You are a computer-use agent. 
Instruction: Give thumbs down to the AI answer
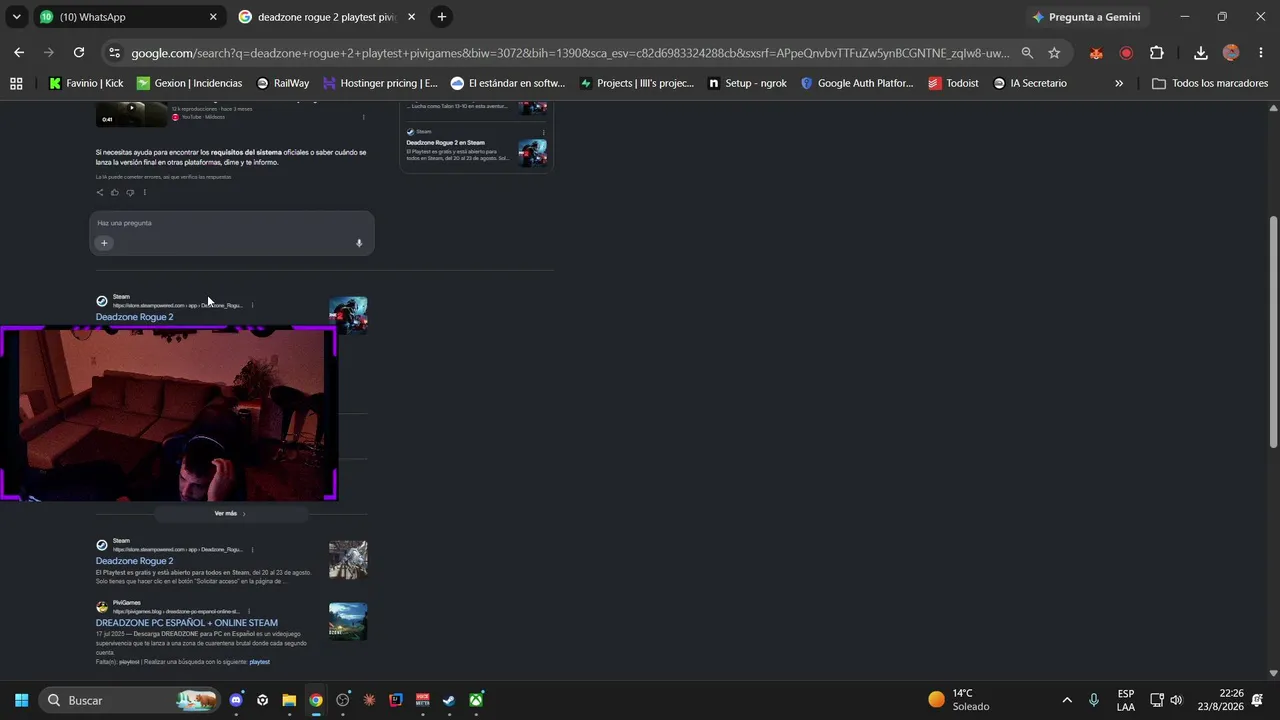(129, 192)
